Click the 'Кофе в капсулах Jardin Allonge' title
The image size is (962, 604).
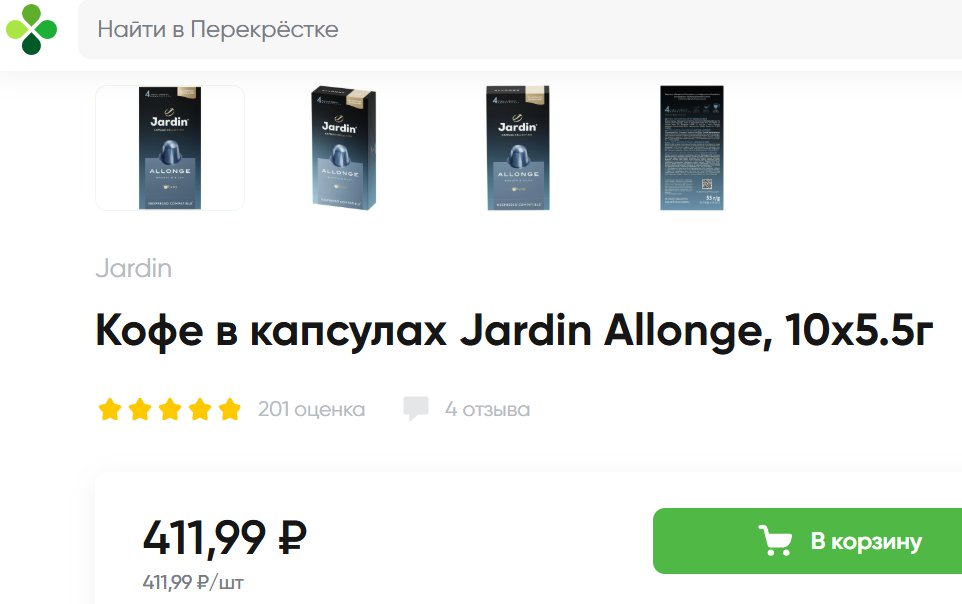(514, 331)
